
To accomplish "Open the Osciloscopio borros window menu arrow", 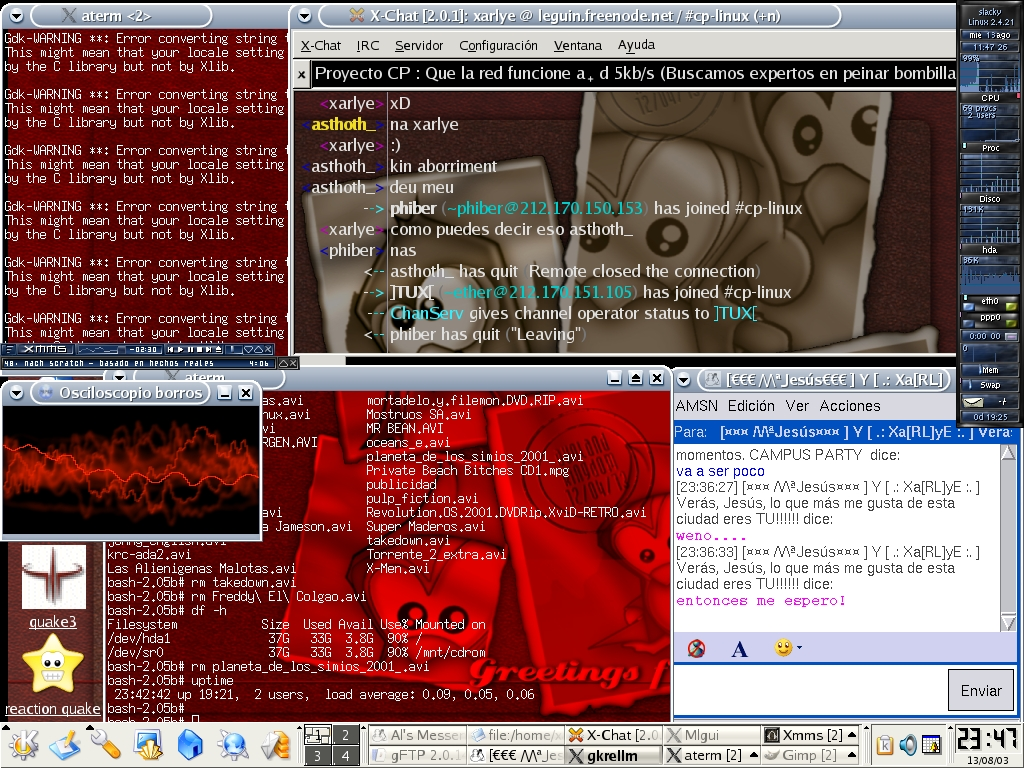I will coord(17,392).
